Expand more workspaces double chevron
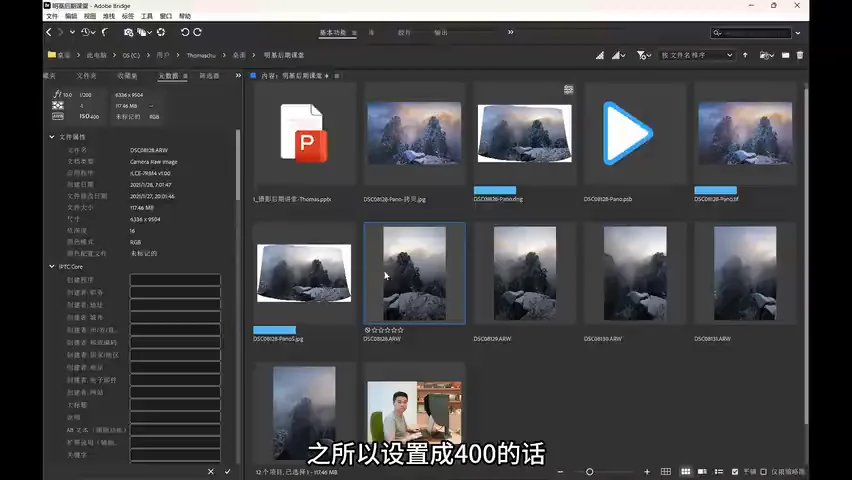Image resolution: width=852 pixels, height=480 pixels. [511, 33]
